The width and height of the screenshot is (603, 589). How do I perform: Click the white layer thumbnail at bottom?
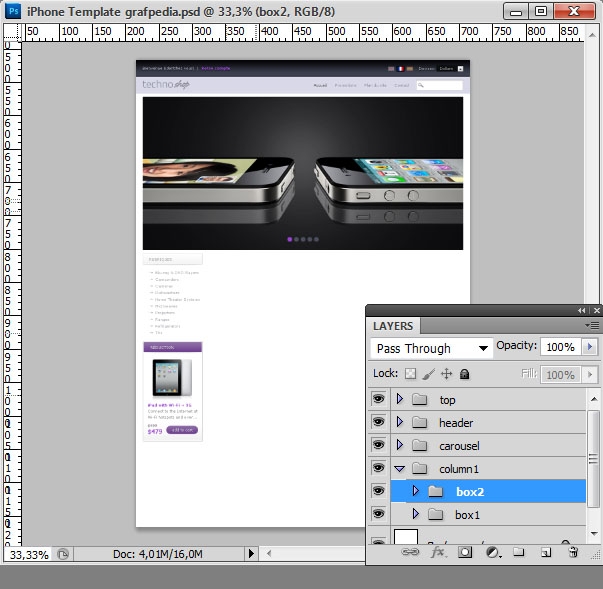click(406, 536)
